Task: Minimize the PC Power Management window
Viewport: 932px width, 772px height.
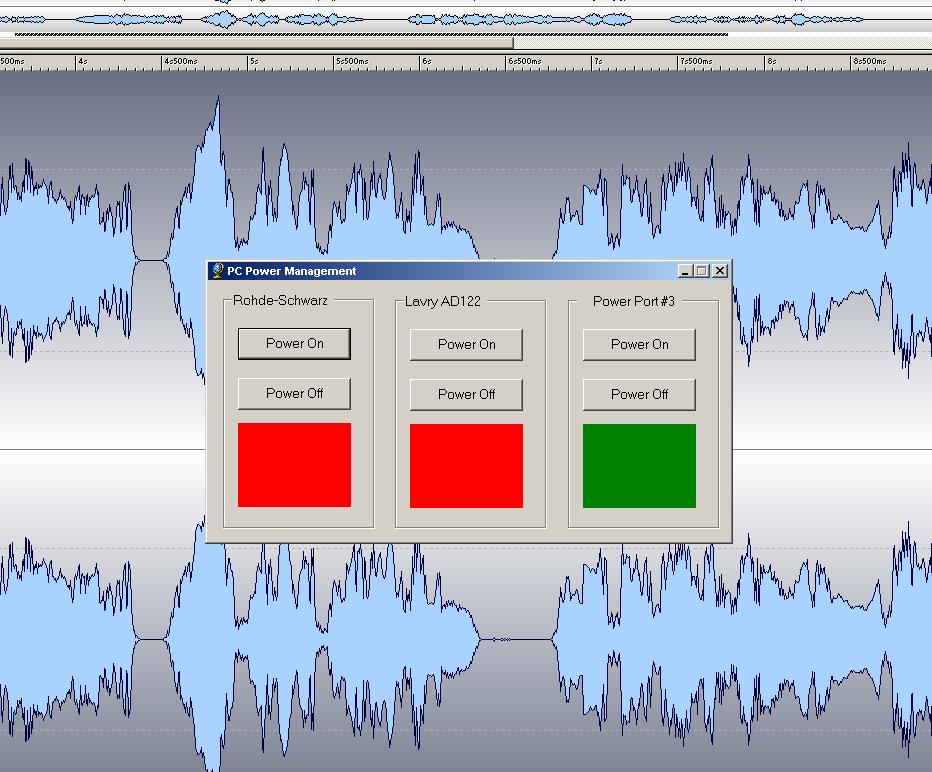Action: click(x=685, y=271)
